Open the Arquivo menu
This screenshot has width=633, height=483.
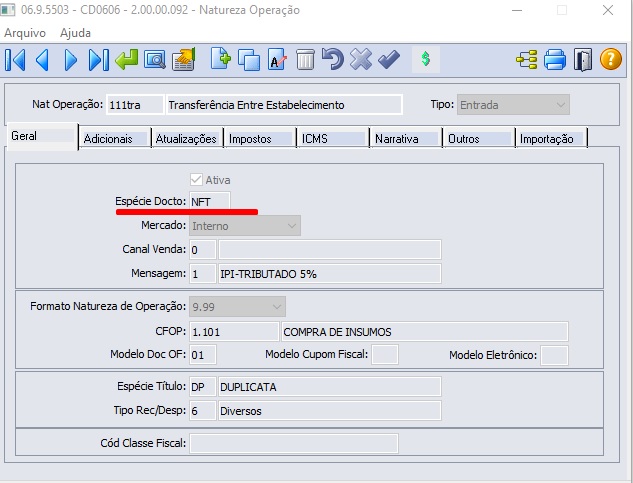tap(25, 33)
